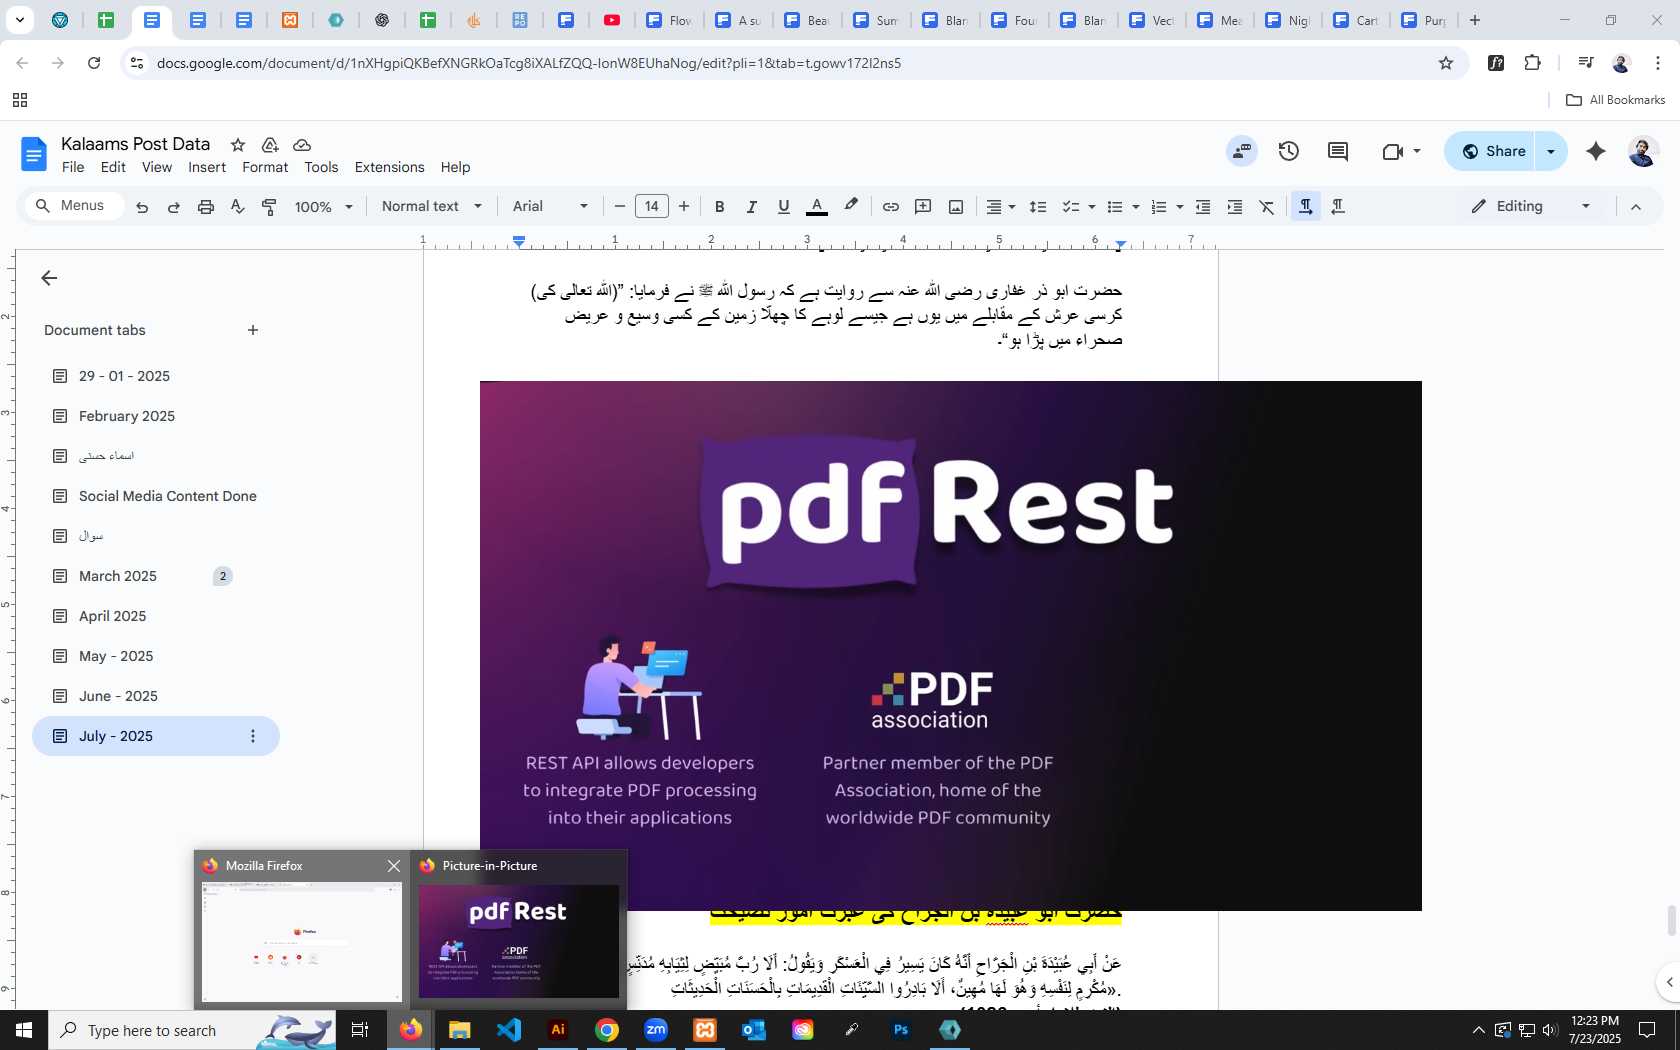Open the View menu
The image size is (1680, 1050).
pos(157,167)
